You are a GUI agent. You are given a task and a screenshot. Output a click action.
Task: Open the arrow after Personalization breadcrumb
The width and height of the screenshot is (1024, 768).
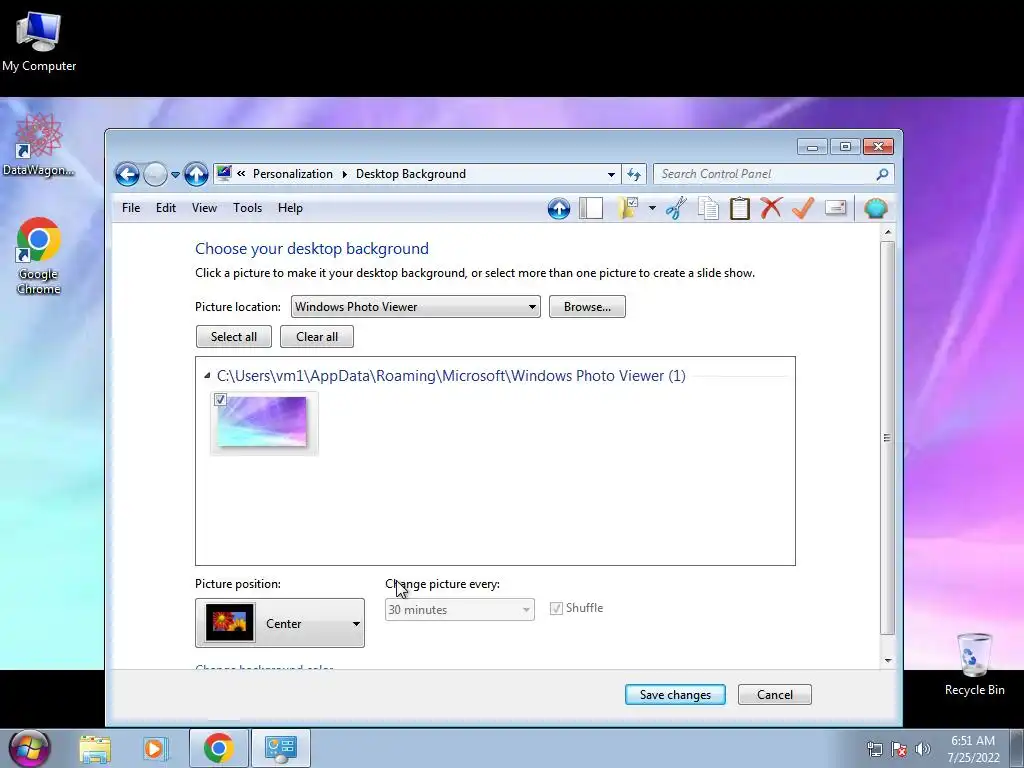click(x=344, y=174)
